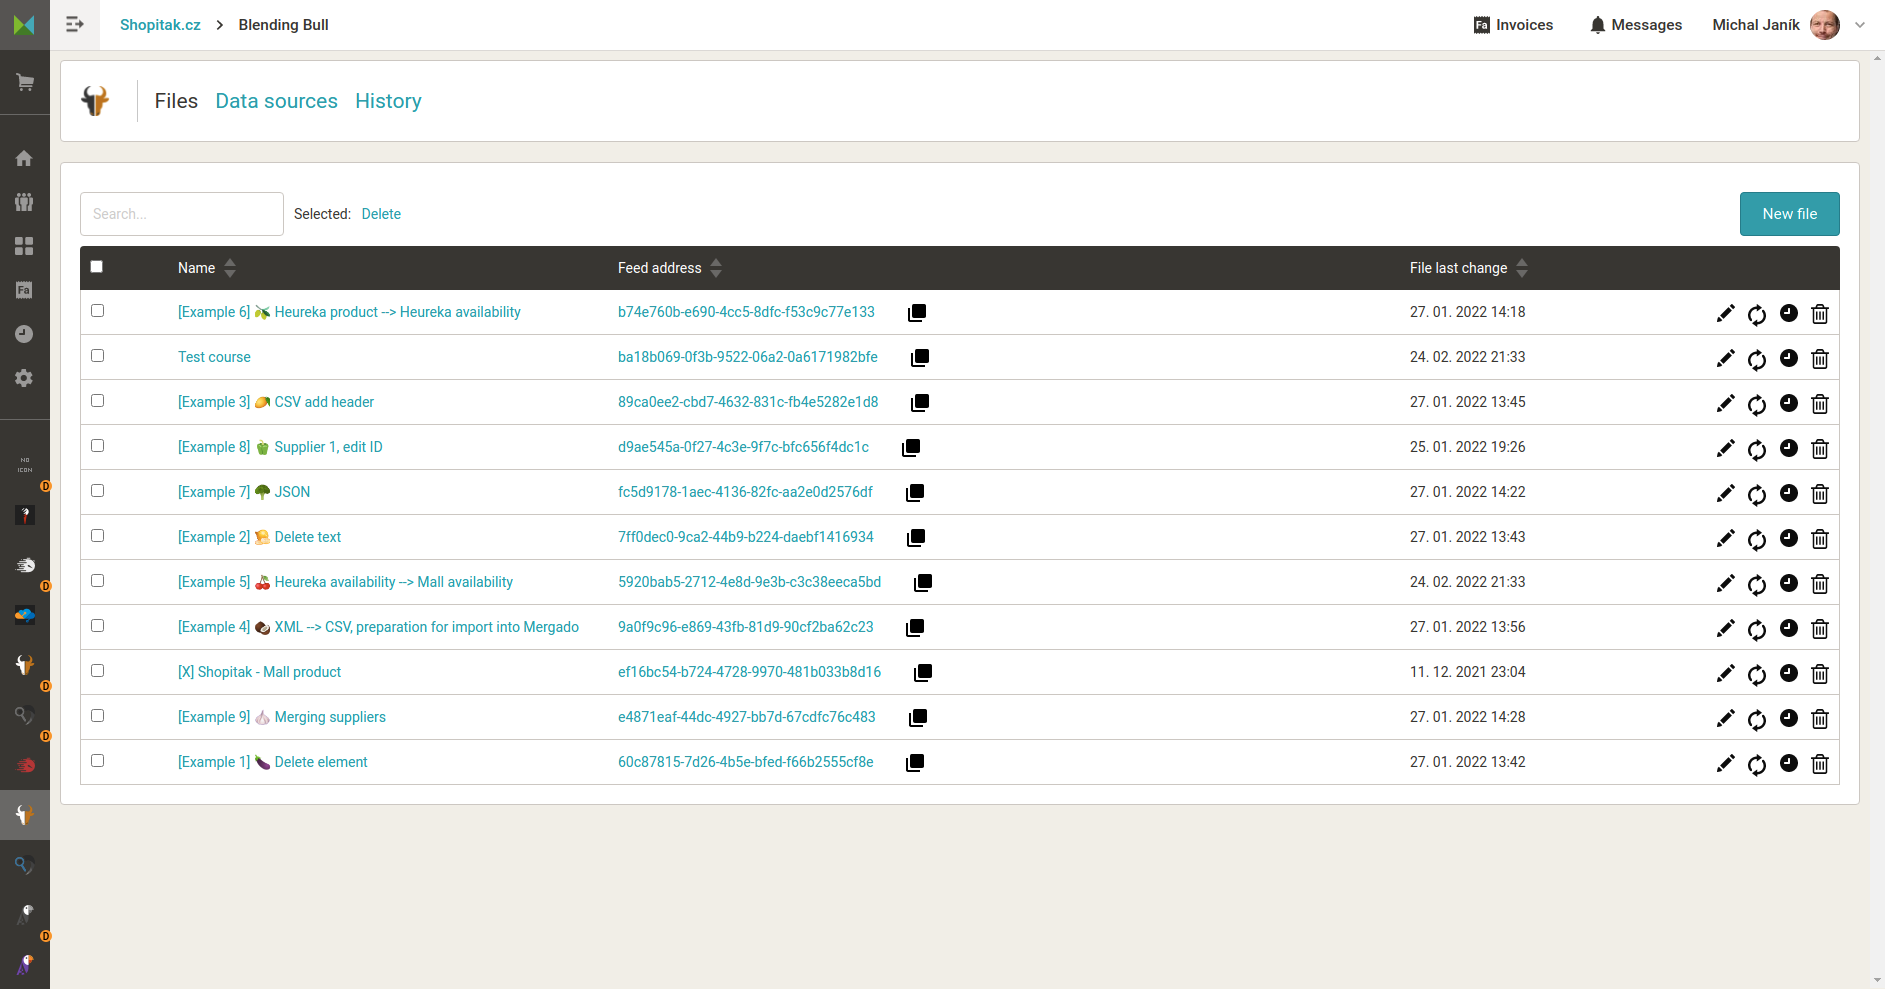This screenshot has height=989, width=1885.
Task: Copy feed address of [Example 9] Merging suppliers
Action: pos(918,718)
